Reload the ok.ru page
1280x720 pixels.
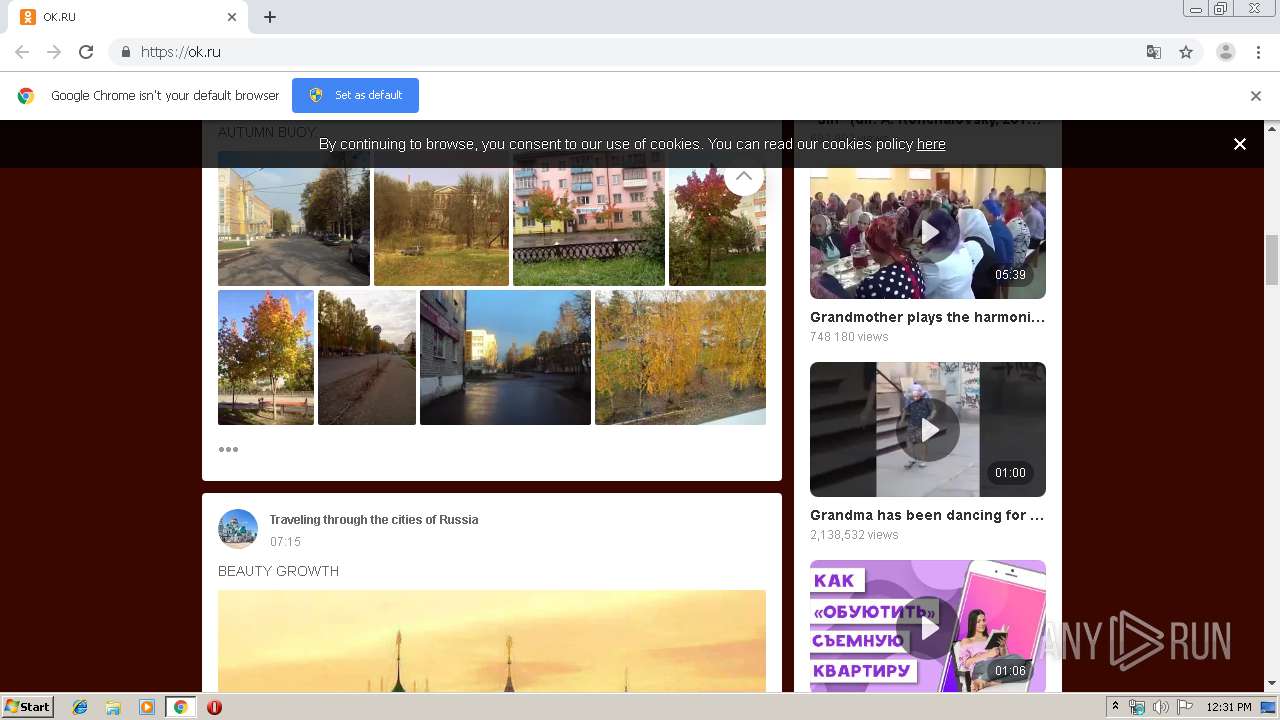tap(86, 52)
